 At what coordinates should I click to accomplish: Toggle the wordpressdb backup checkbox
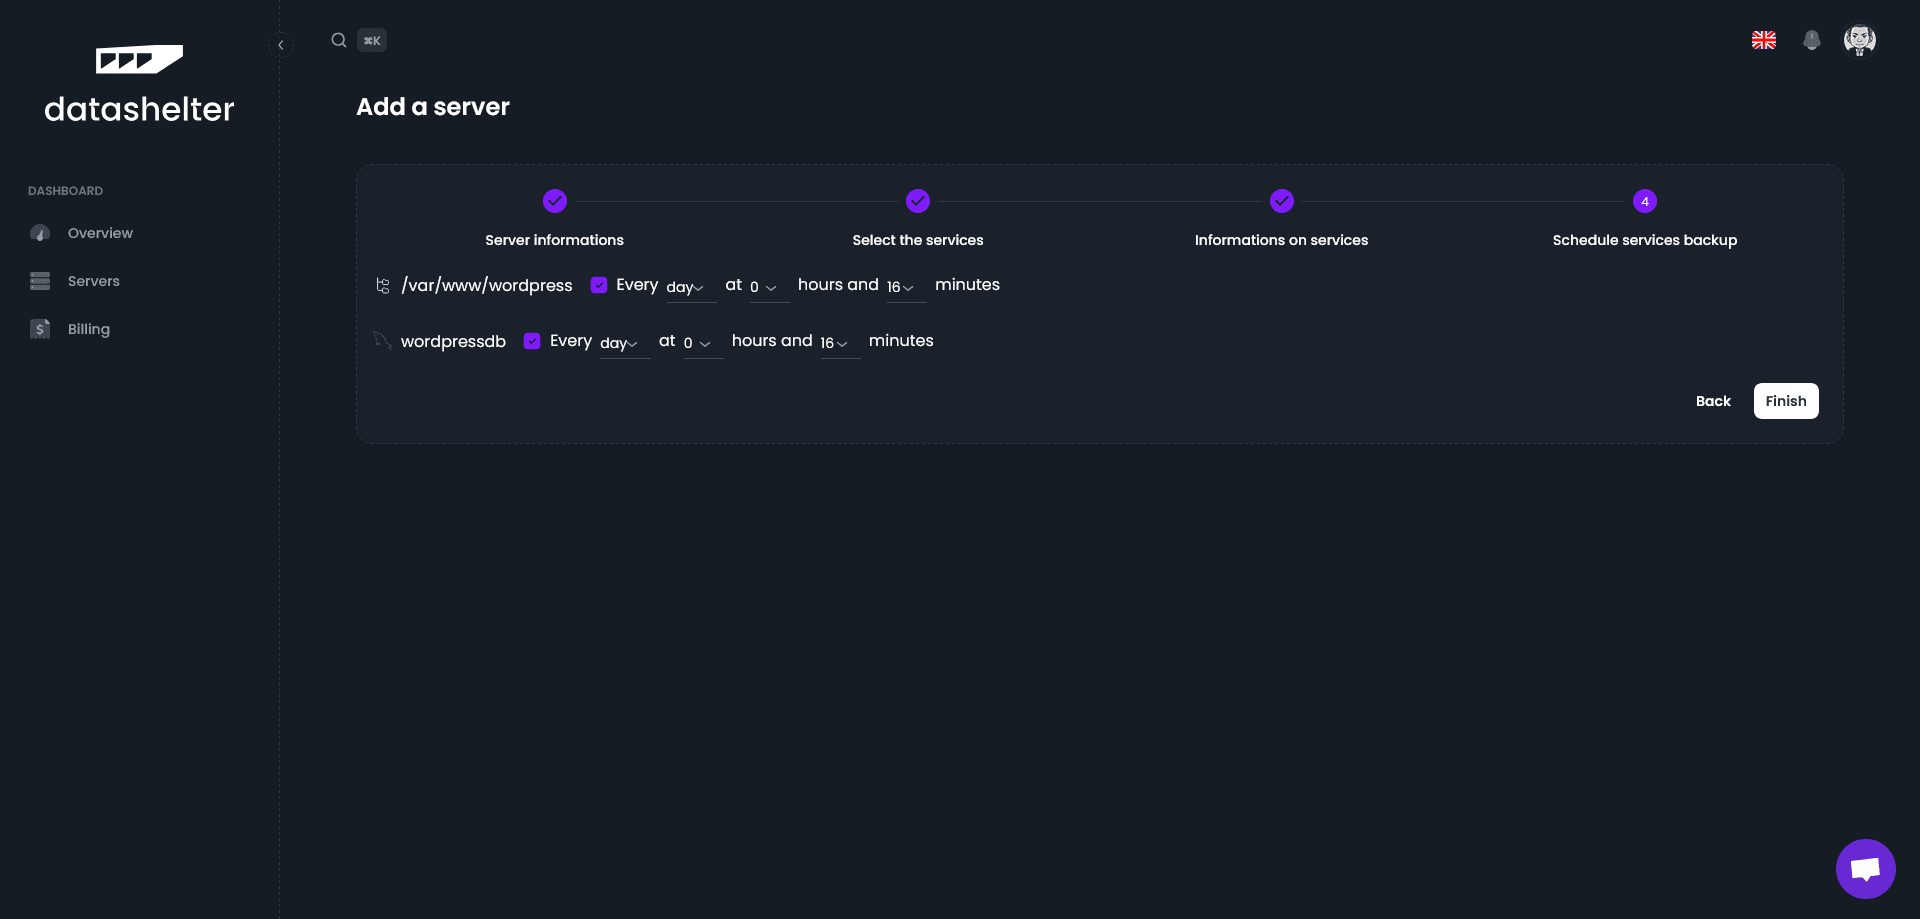(x=532, y=341)
